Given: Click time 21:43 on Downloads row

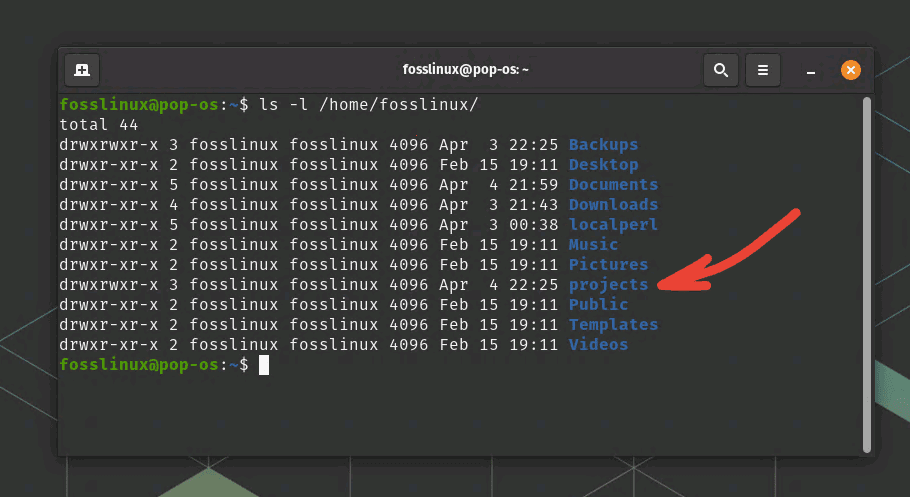Looking at the screenshot, I should pos(533,204).
